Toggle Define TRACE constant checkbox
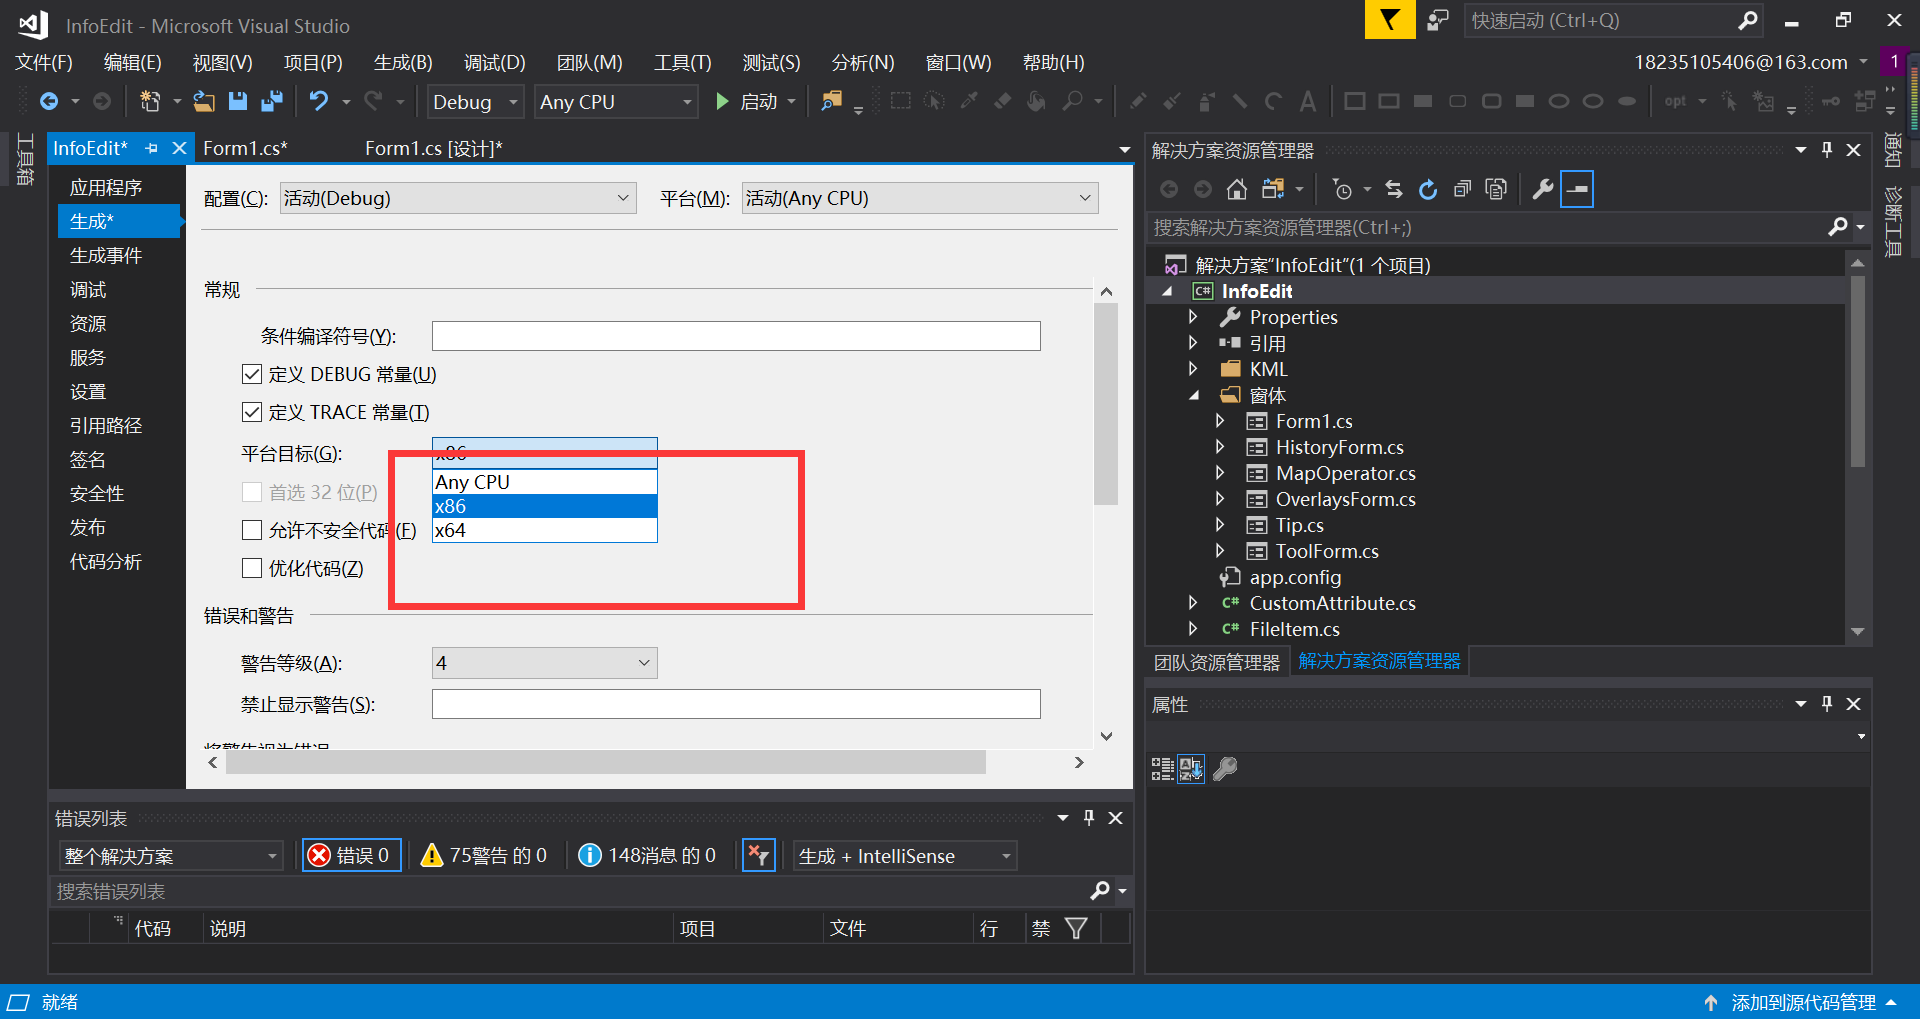The width and height of the screenshot is (1920, 1019). (252, 412)
